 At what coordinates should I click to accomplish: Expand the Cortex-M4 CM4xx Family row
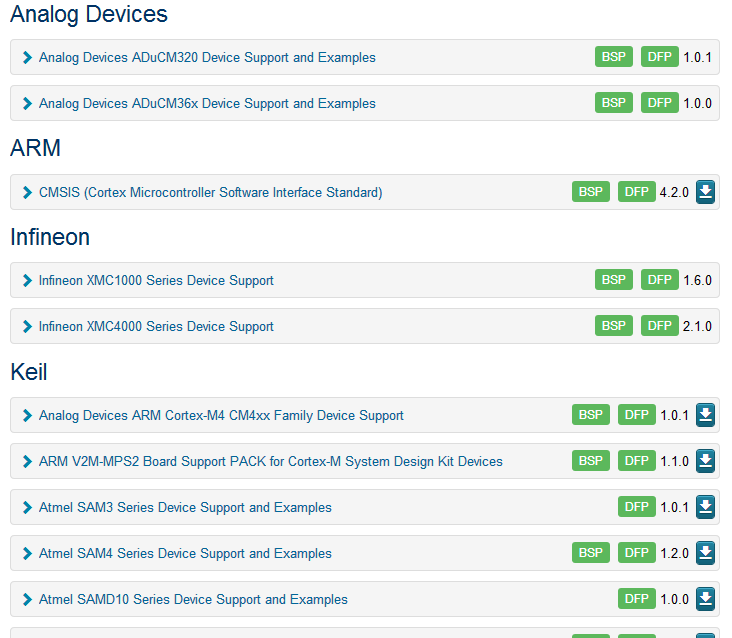coord(28,415)
